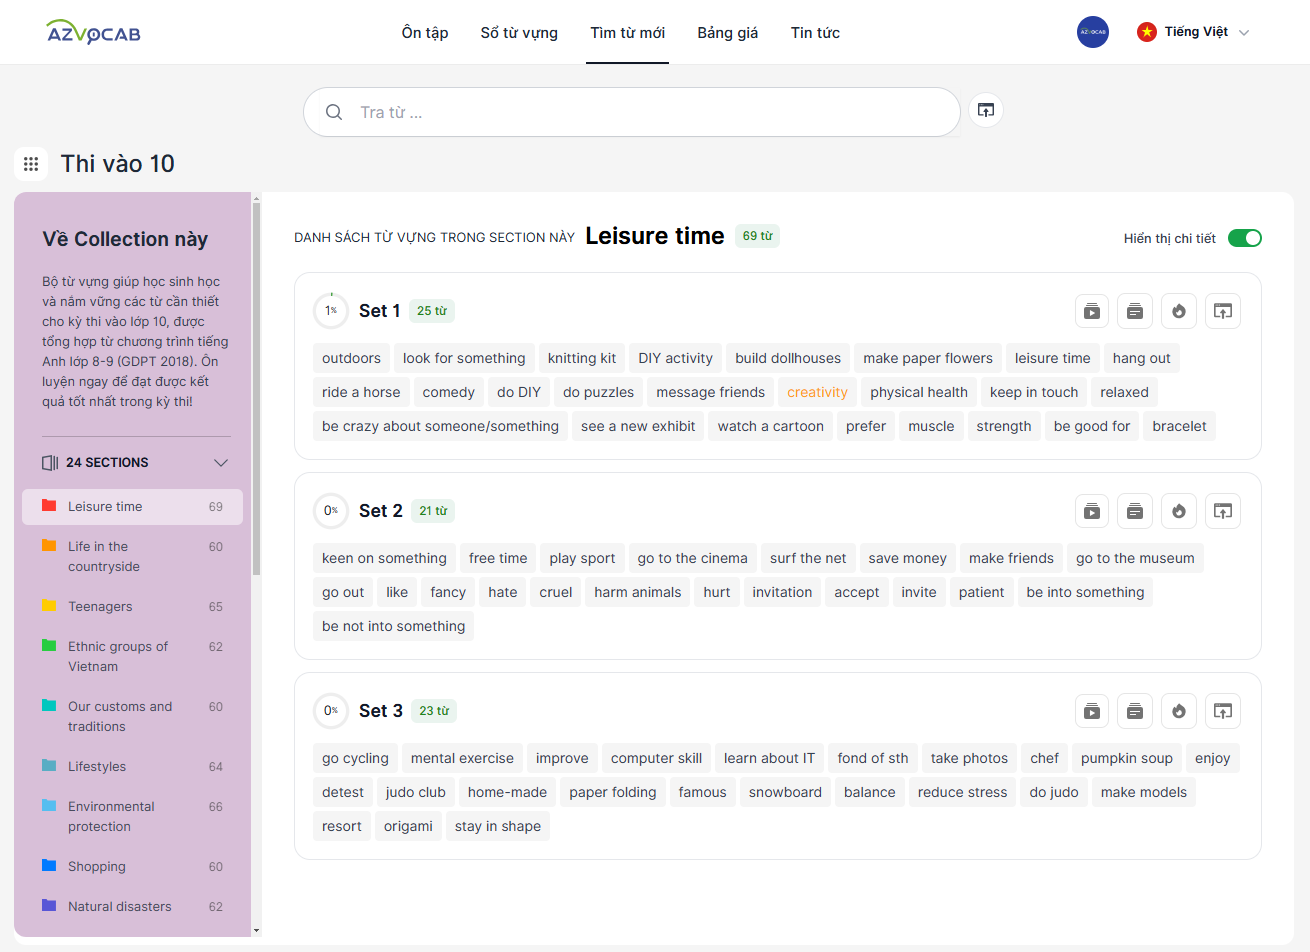Click the Set 2 title
This screenshot has height=952, width=1310.
381,511
